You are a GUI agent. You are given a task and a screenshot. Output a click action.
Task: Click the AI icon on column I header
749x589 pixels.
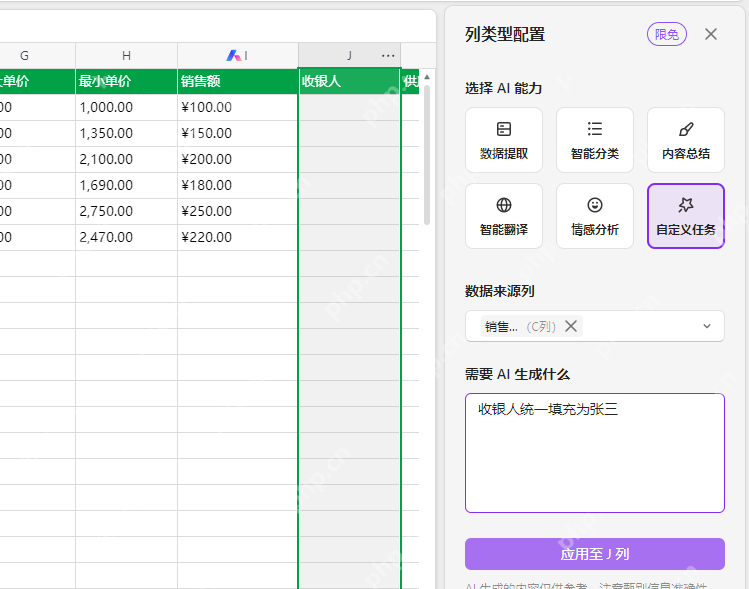[233, 56]
